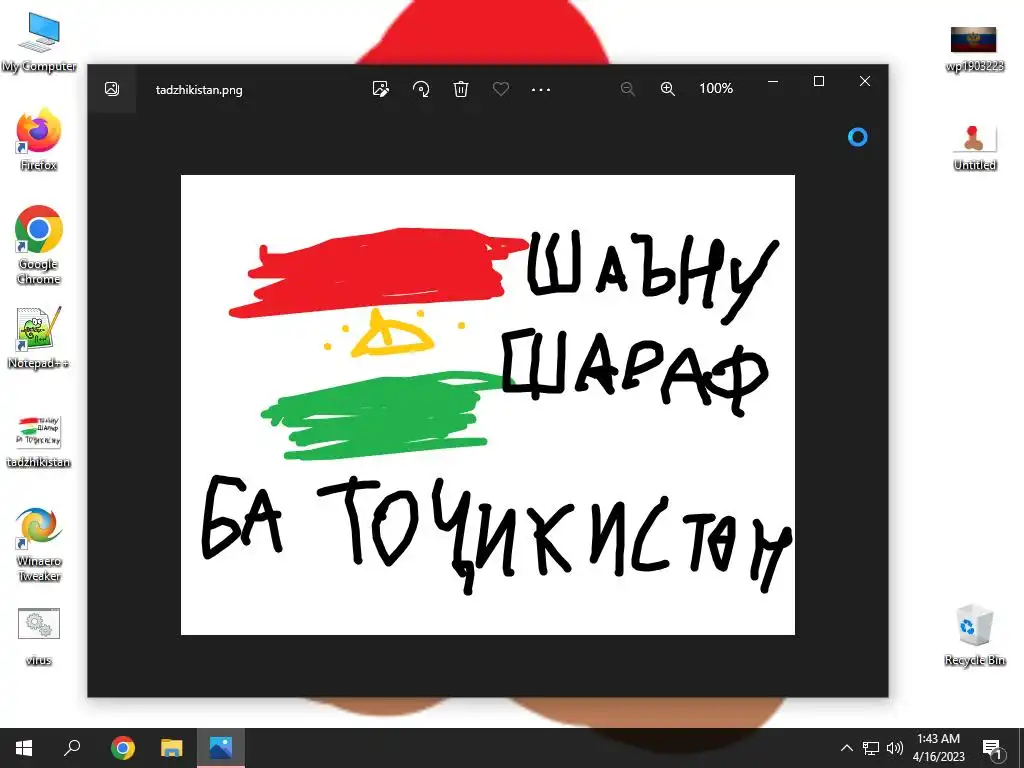Viewport: 1024px width, 768px height.
Task: Click the tadzhikistan.png file name in title bar
Action: coord(199,90)
